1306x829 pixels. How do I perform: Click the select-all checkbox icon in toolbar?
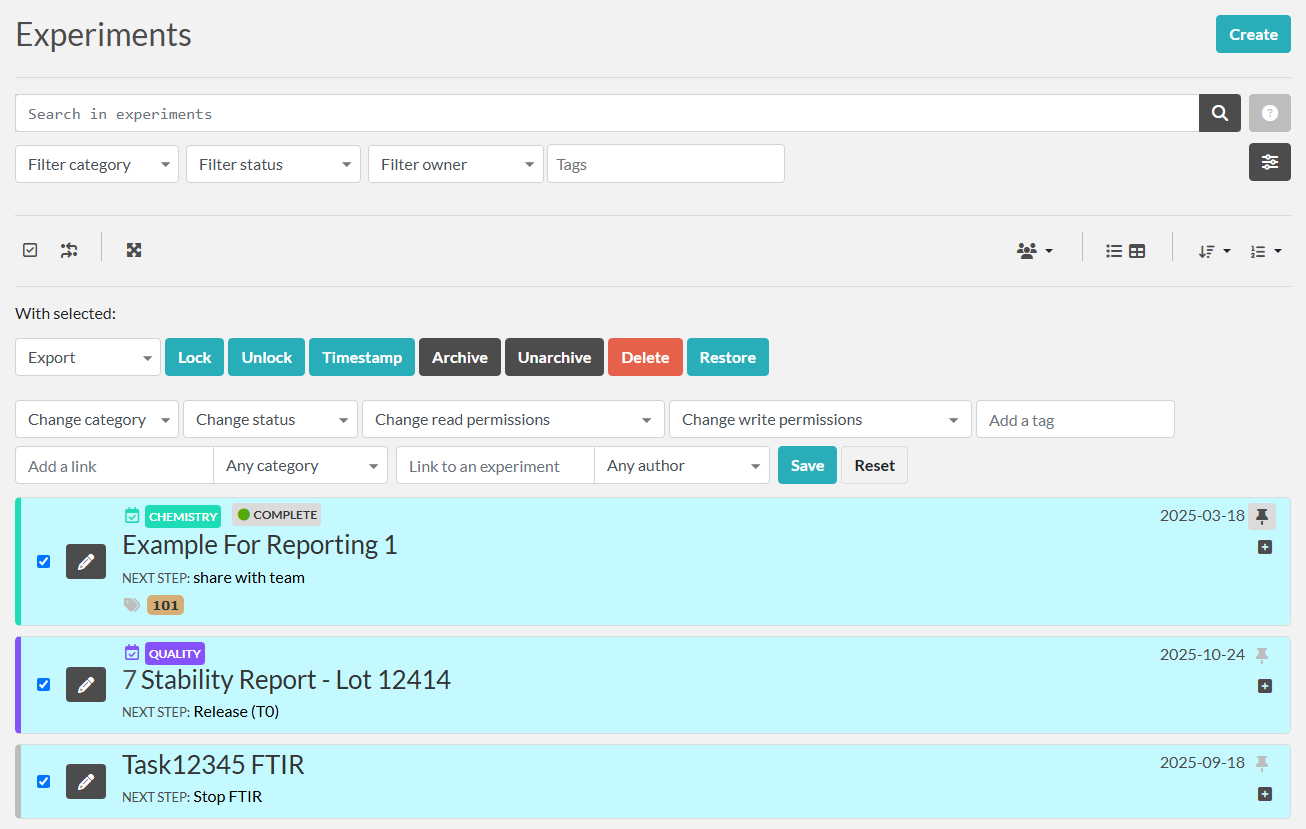click(x=30, y=250)
